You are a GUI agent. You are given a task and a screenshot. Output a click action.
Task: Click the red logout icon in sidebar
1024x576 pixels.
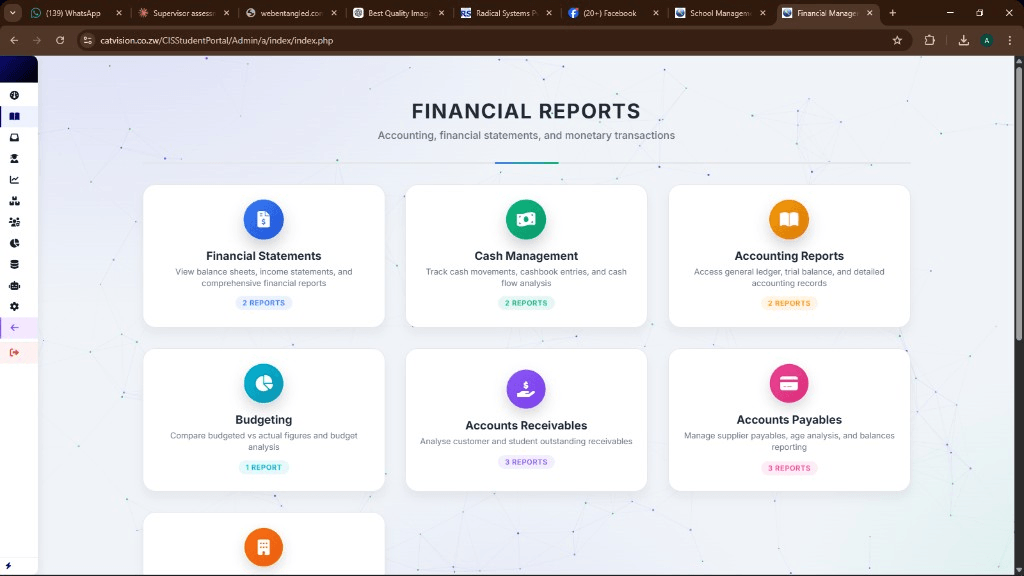(14, 353)
